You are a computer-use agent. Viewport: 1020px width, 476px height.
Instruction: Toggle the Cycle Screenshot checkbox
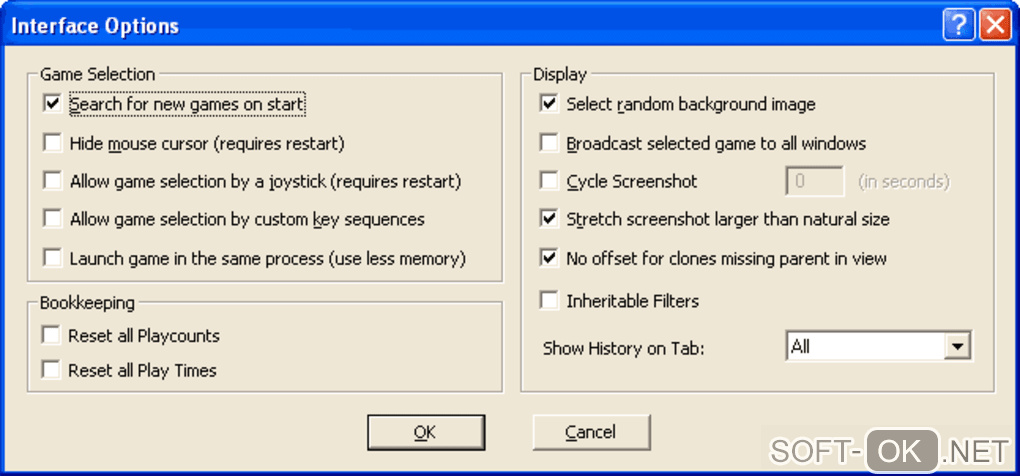[x=549, y=181]
